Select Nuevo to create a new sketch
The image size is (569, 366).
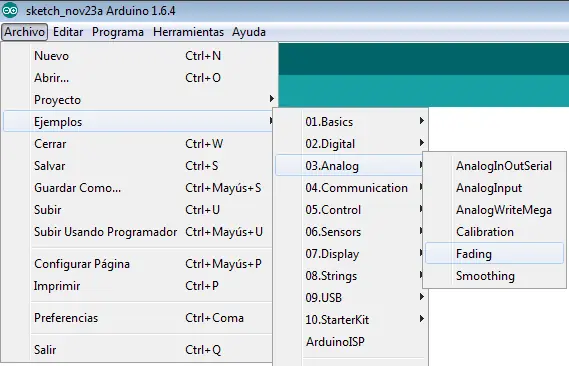[x=138, y=56]
